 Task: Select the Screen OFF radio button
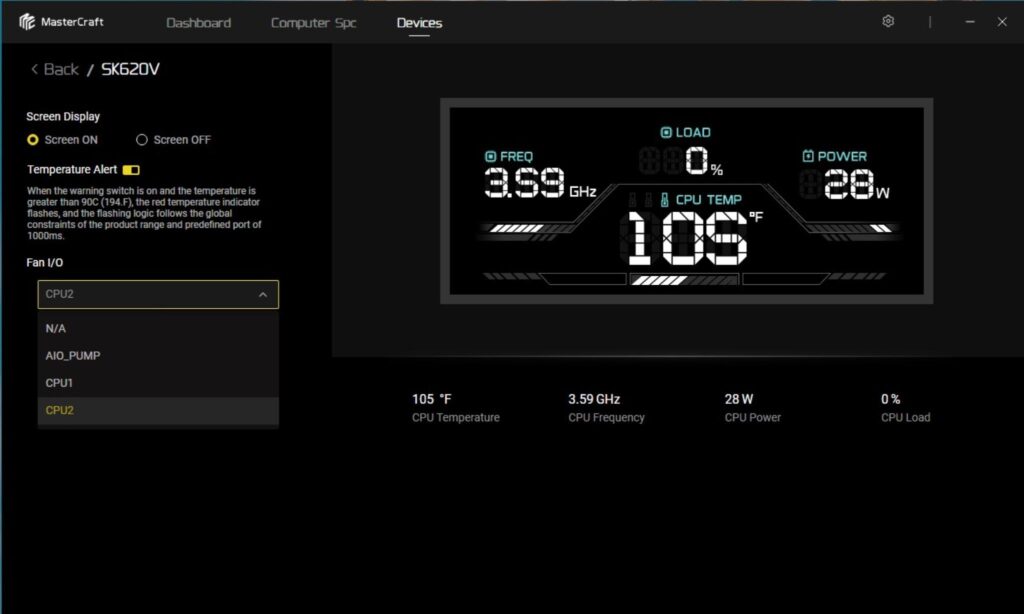pyautogui.click(x=142, y=140)
